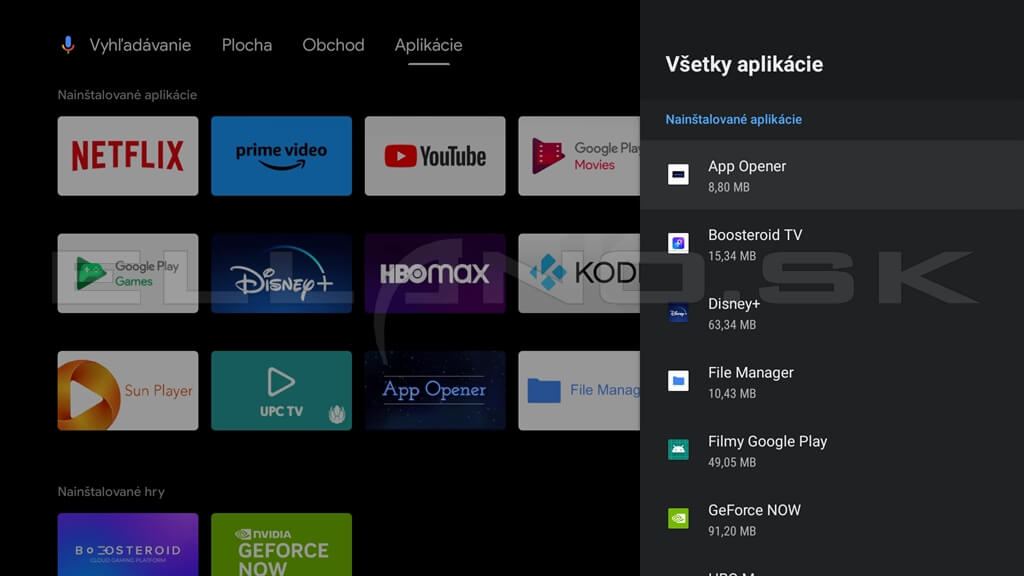The width and height of the screenshot is (1024, 576).
Task: Select the Boosteroid TV list entry
Action: 832,244
